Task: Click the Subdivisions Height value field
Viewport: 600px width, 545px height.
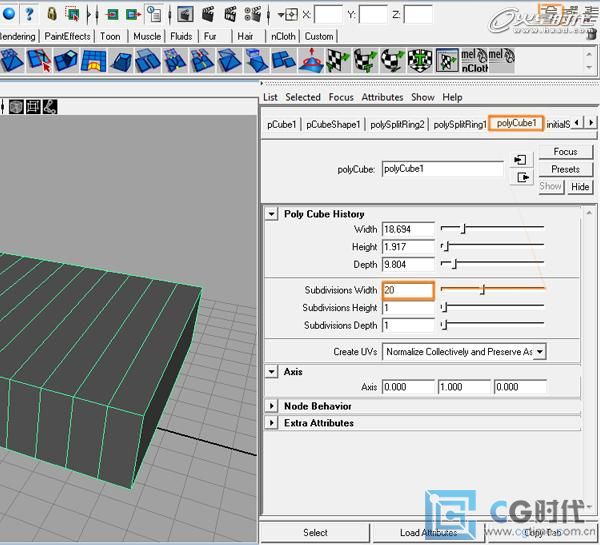Action: [408, 307]
